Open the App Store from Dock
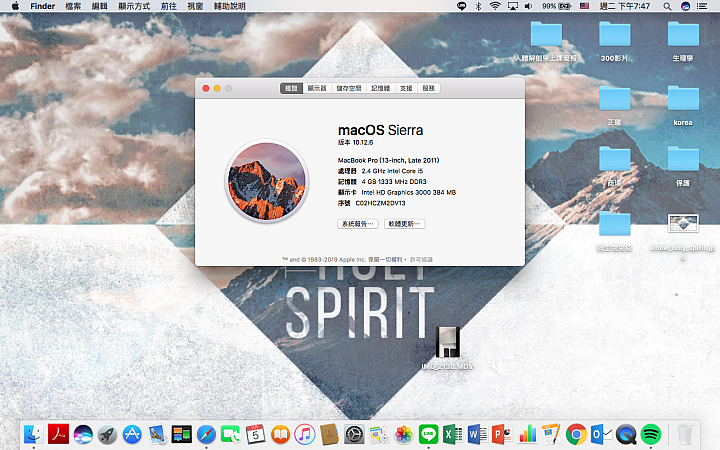Screen dimensions: 720x450 [132, 434]
